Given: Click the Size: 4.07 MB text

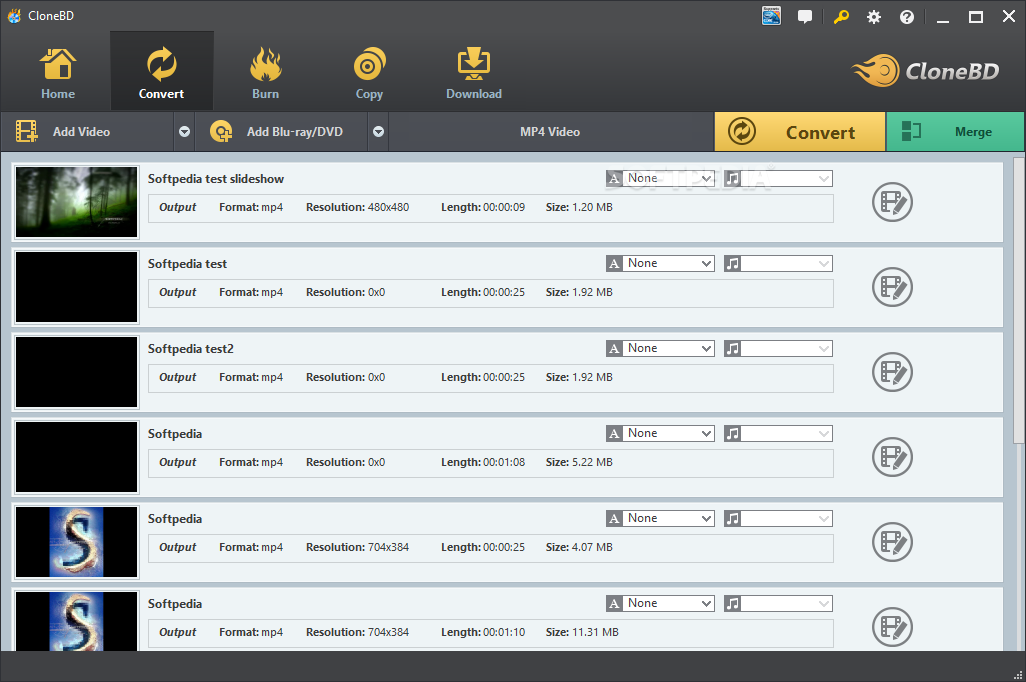Looking at the screenshot, I should [579, 547].
